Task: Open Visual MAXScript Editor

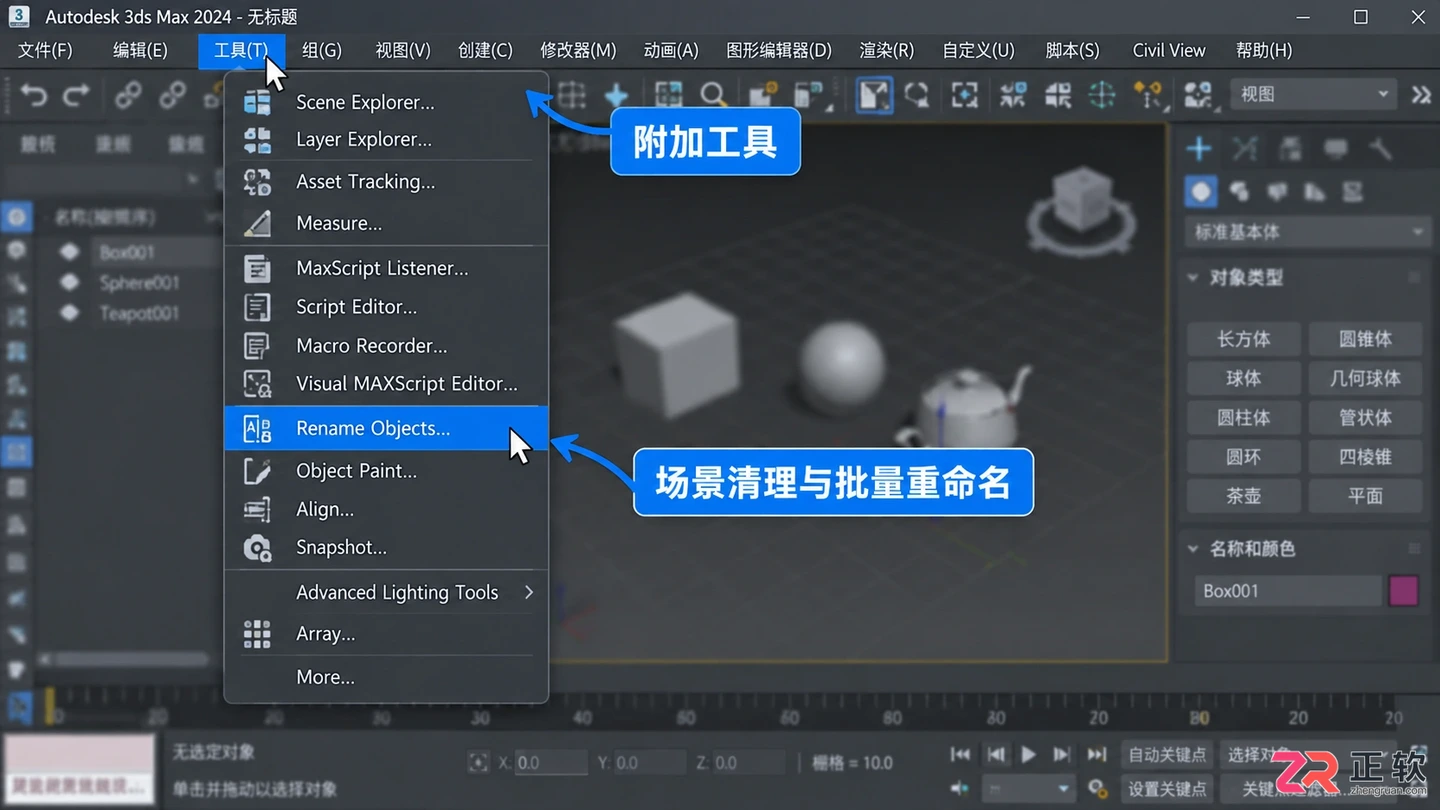Action: 386,384
